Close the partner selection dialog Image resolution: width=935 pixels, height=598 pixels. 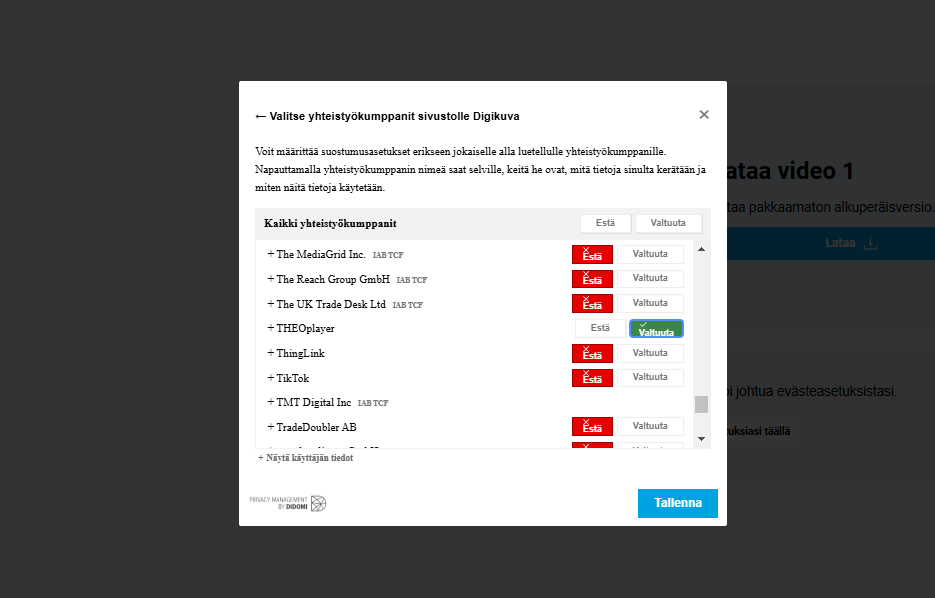pos(704,115)
